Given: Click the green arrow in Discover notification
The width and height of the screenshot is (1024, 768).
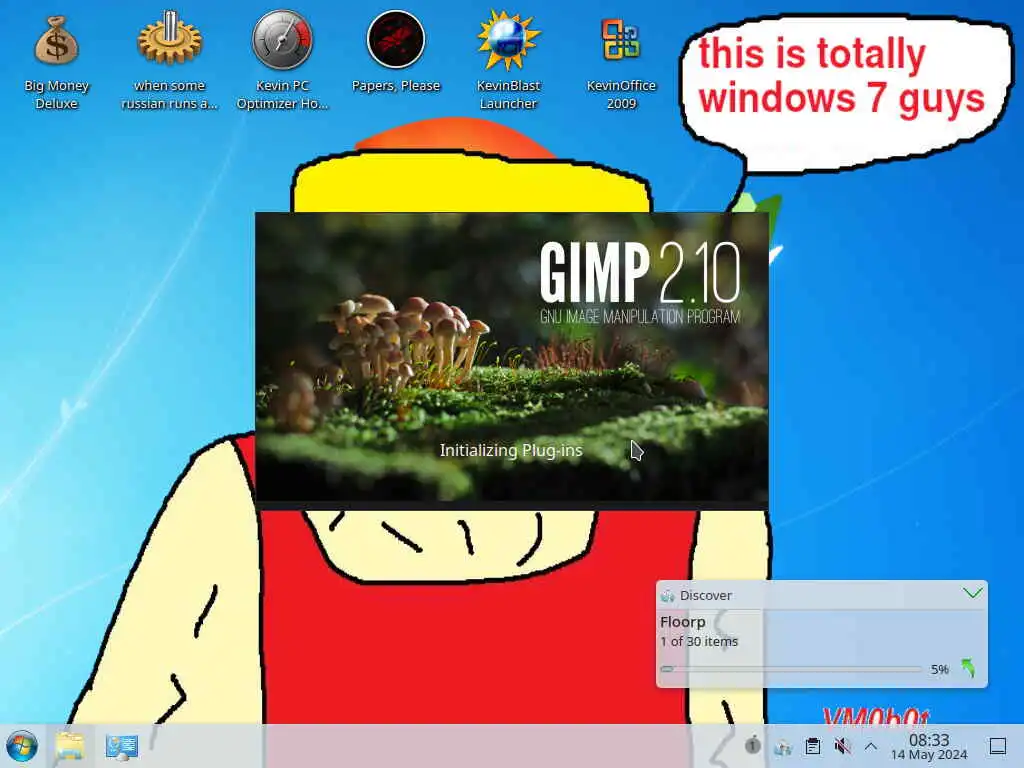Looking at the screenshot, I should pos(968,668).
